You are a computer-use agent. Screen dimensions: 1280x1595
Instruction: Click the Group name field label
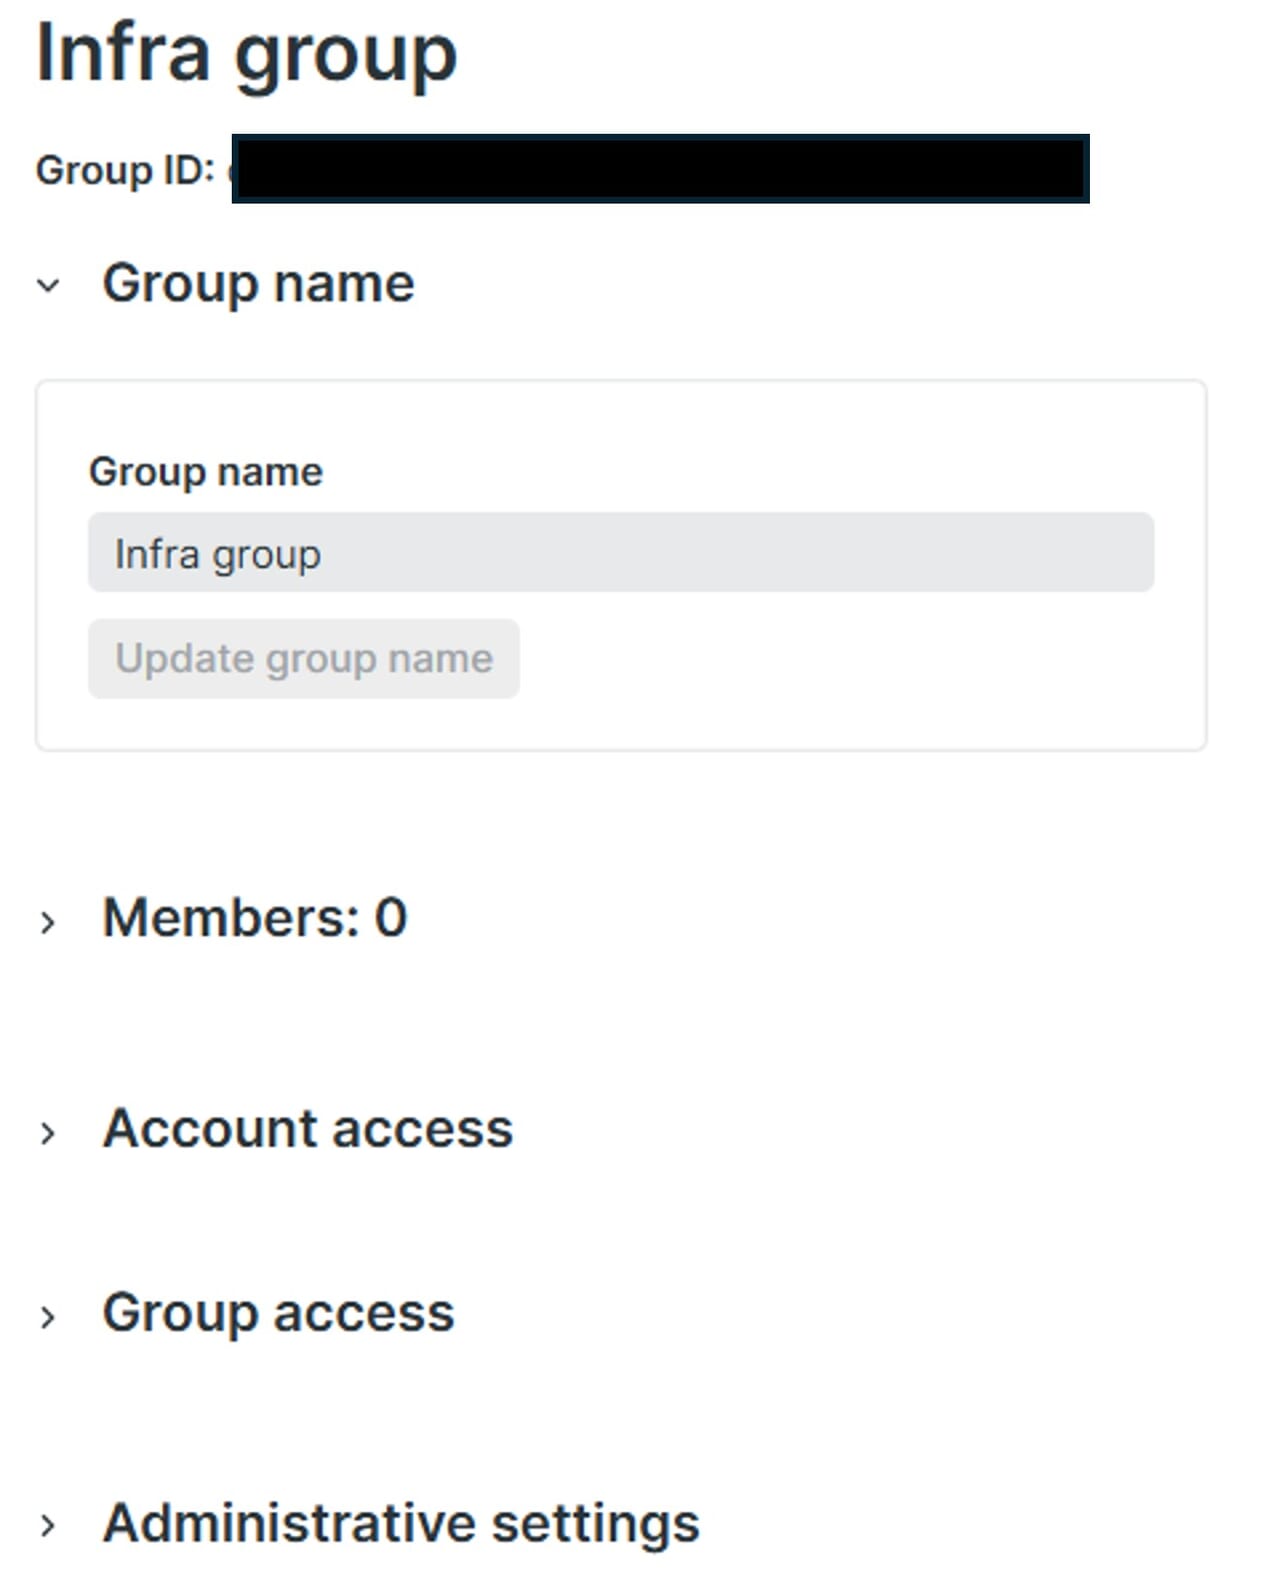(x=206, y=472)
